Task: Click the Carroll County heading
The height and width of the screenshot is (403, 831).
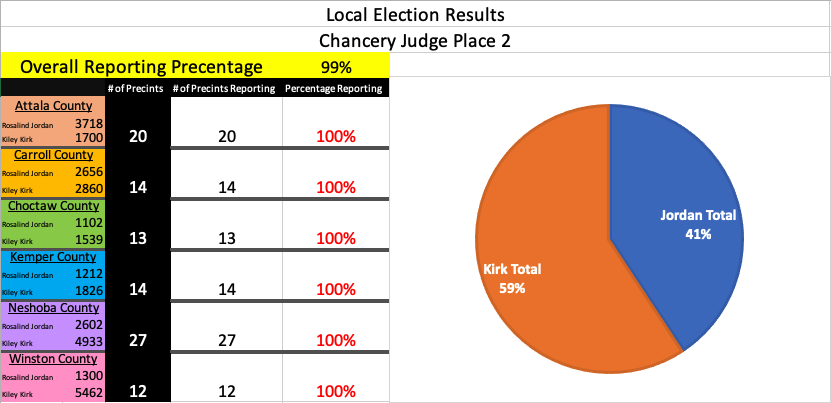Action: (x=54, y=155)
